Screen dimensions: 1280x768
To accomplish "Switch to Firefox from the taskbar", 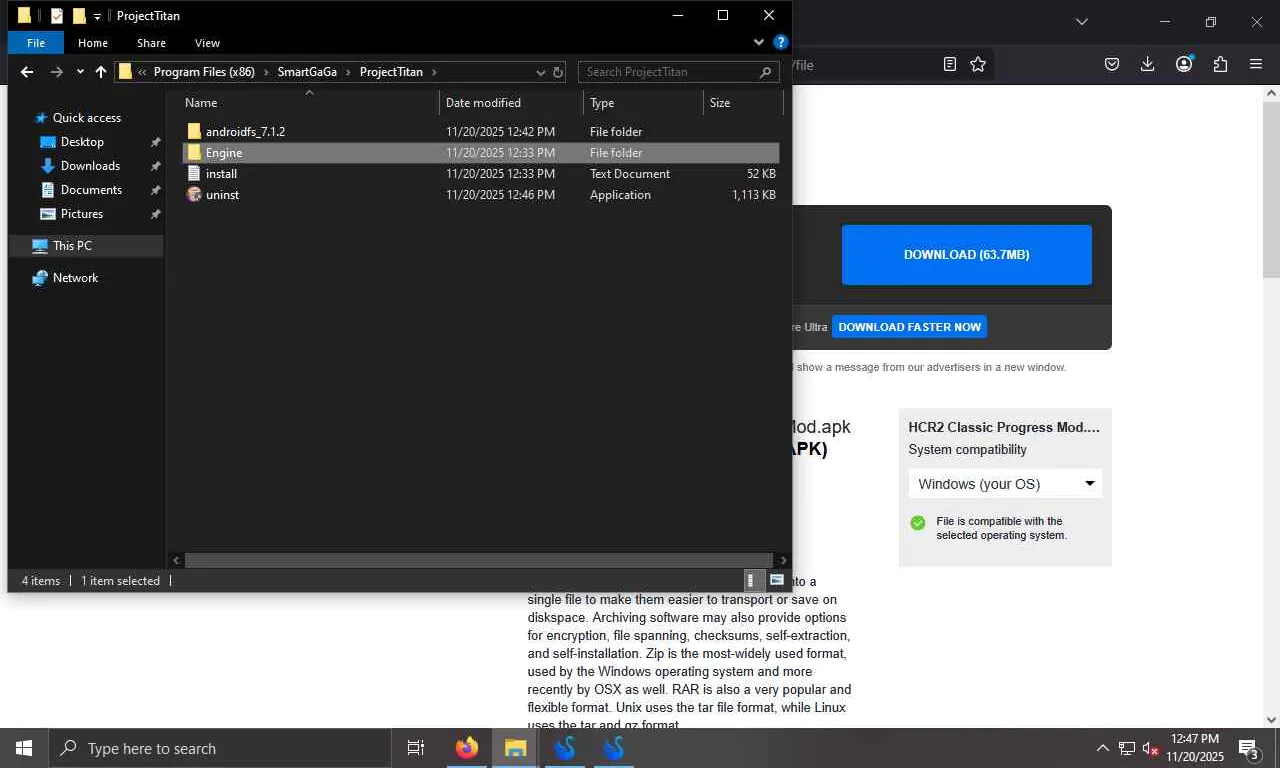I will (x=467, y=748).
